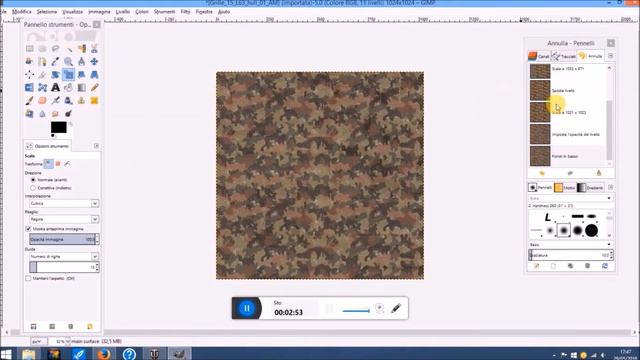Switch to the Tracciati tab
Screen dimensions: 640x360
point(564,56)
